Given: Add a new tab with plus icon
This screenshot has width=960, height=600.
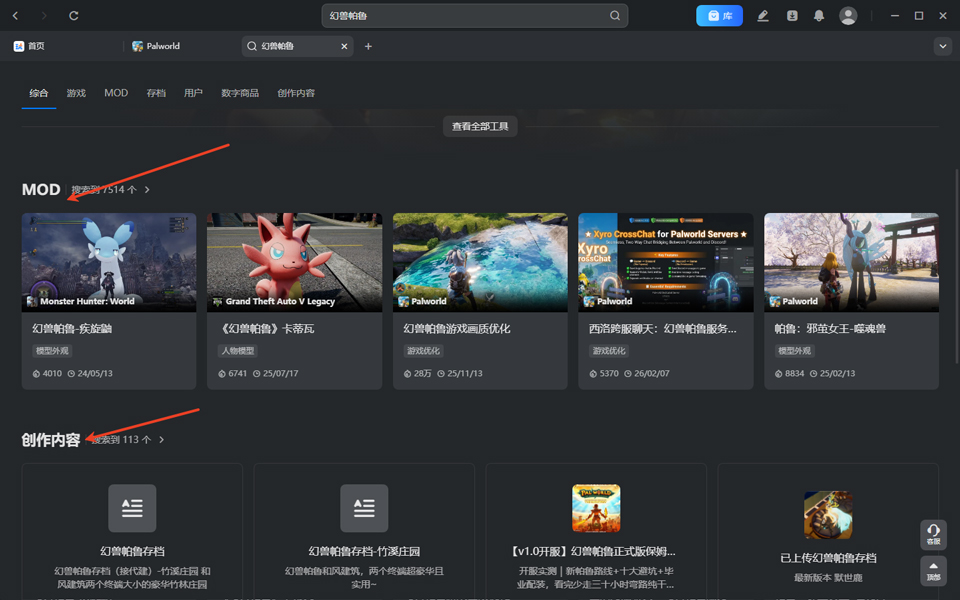Looking at the screenshot, I should coord(368,46).
